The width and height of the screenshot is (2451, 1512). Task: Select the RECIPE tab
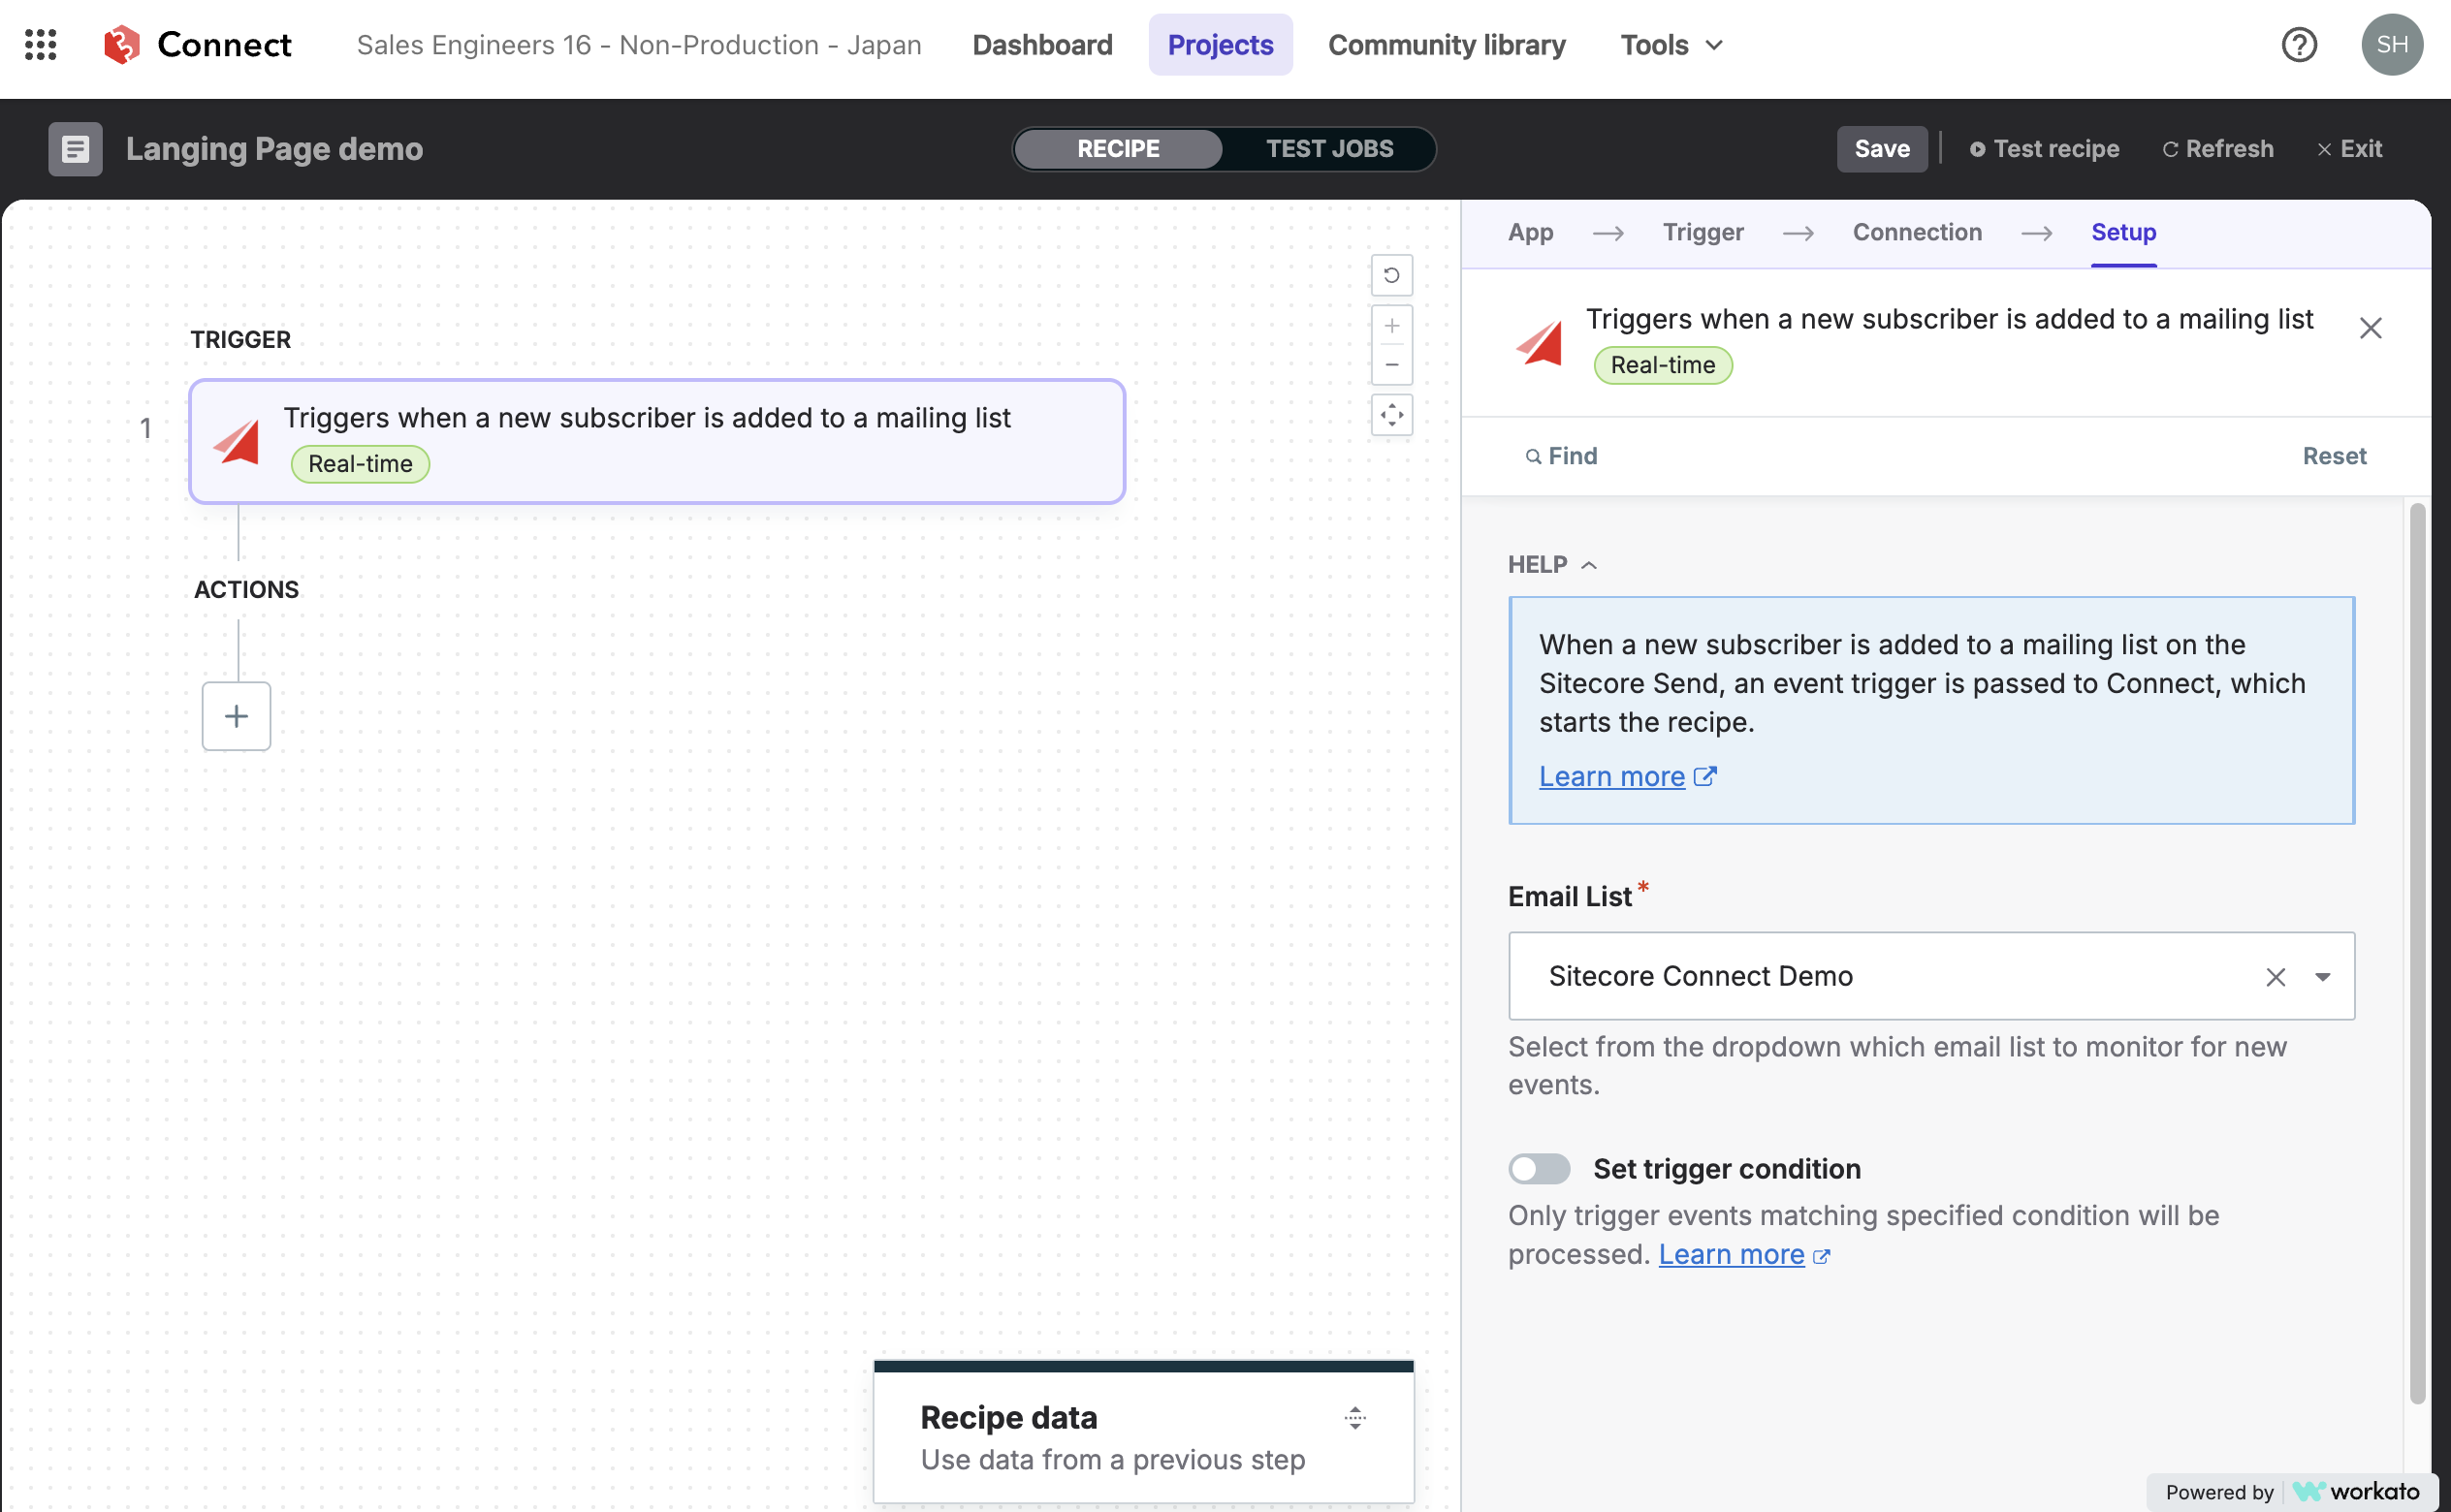tap(1118, 149)
